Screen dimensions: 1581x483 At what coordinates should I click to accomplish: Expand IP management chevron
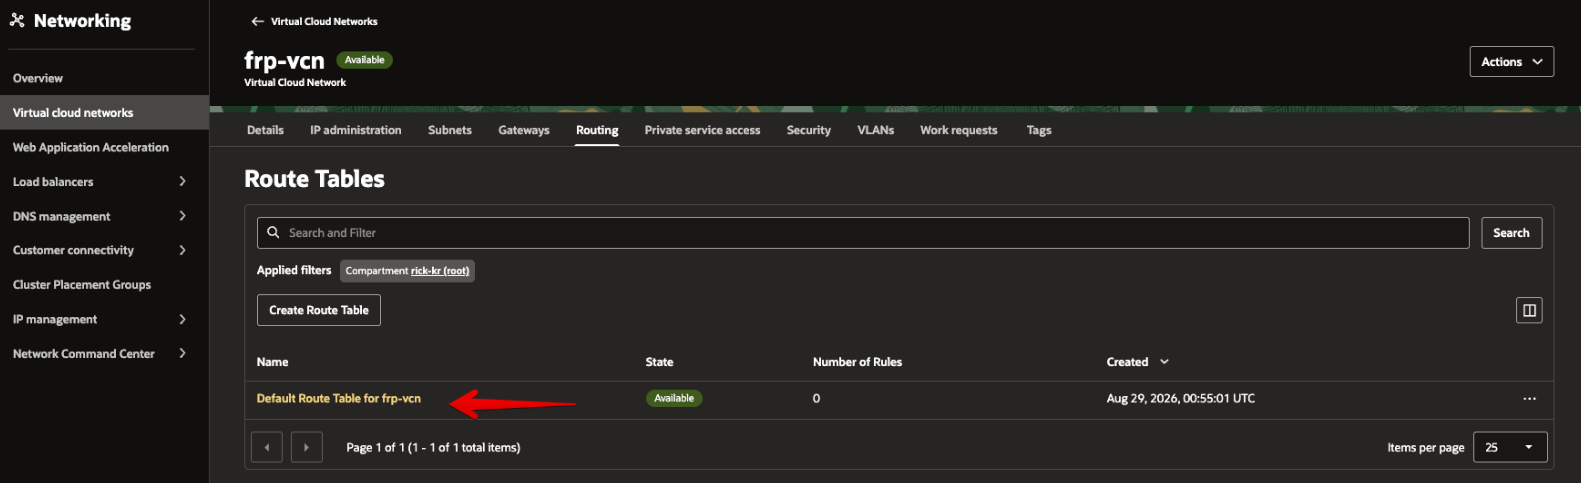[182, 319]
